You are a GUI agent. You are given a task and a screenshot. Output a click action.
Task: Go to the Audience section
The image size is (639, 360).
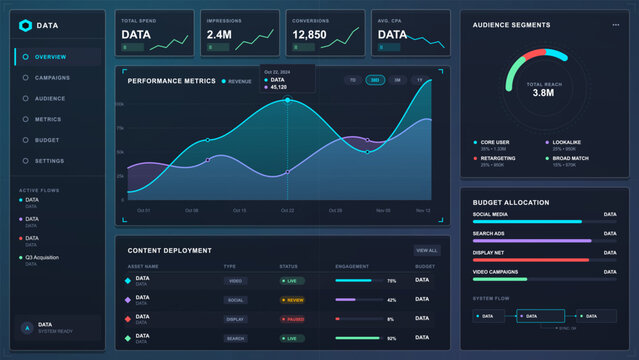pyautogui.click(x=58, y=98)
